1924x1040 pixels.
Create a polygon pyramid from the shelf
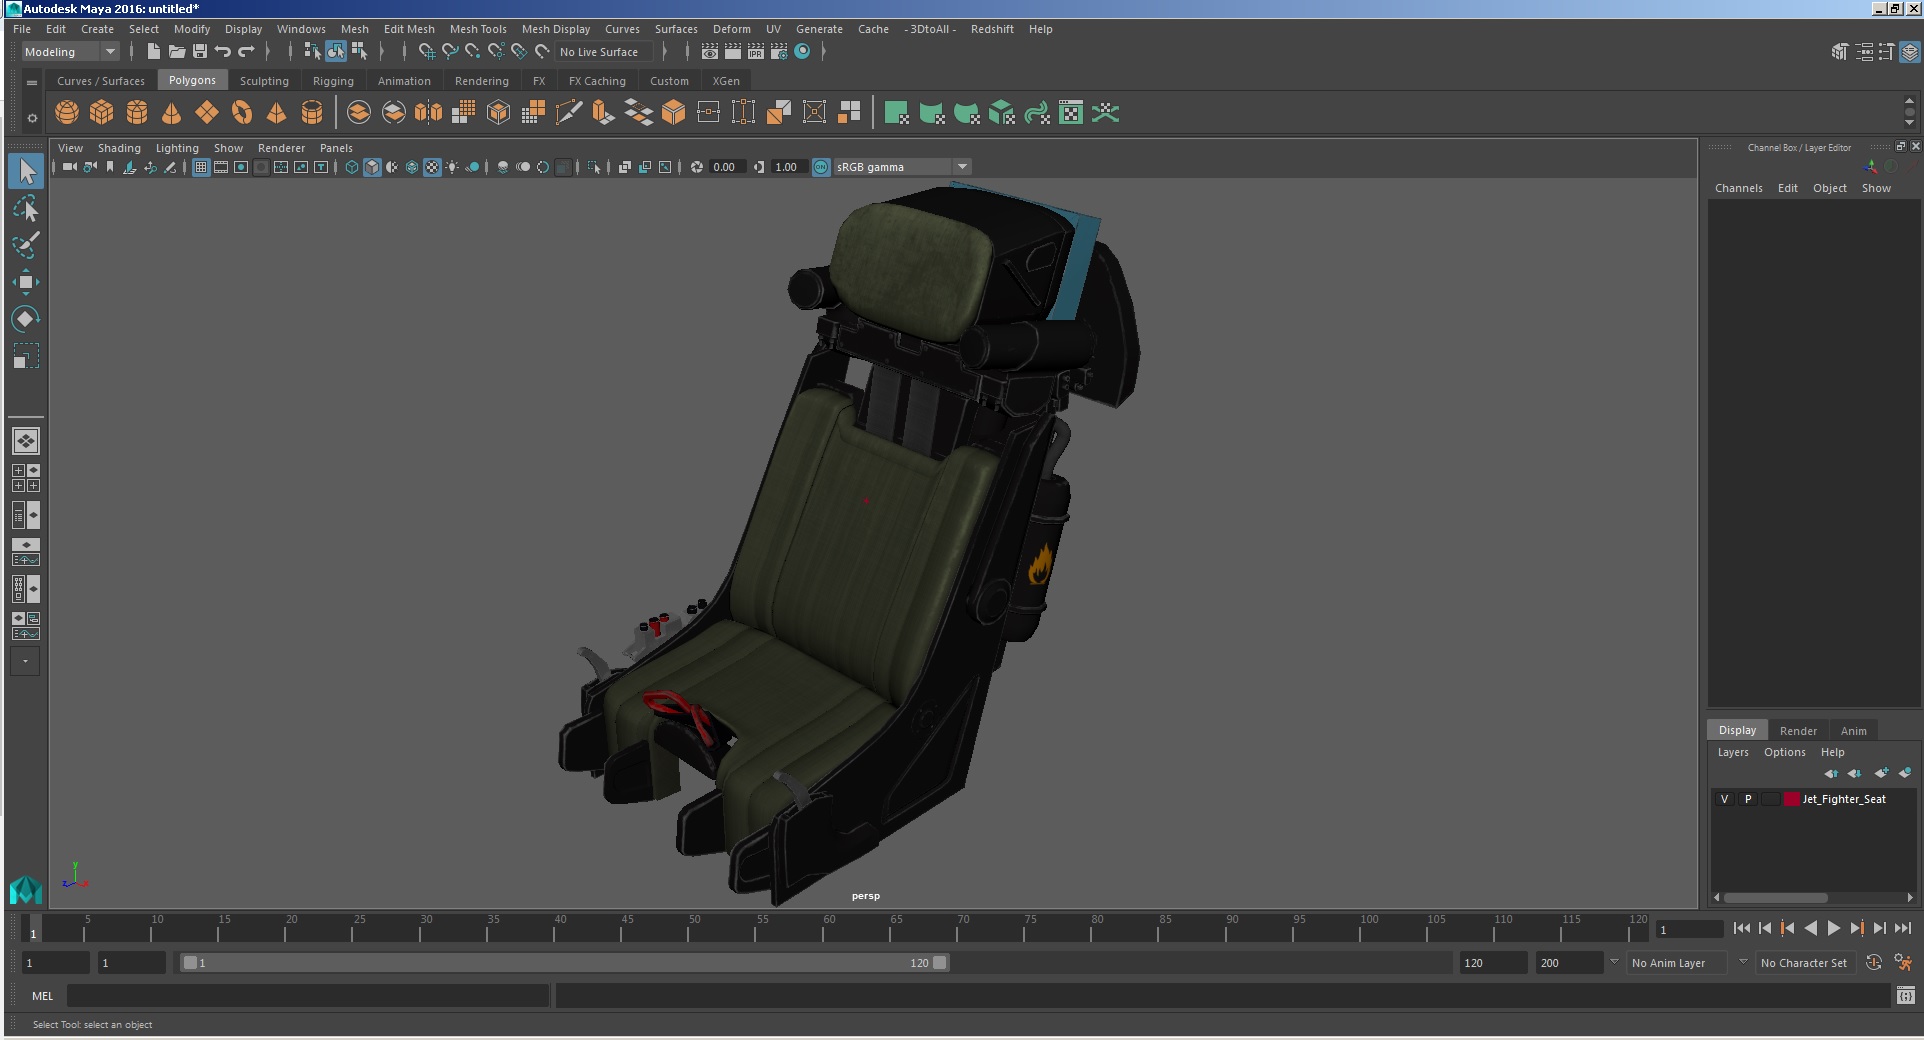[x=277, y=113]
